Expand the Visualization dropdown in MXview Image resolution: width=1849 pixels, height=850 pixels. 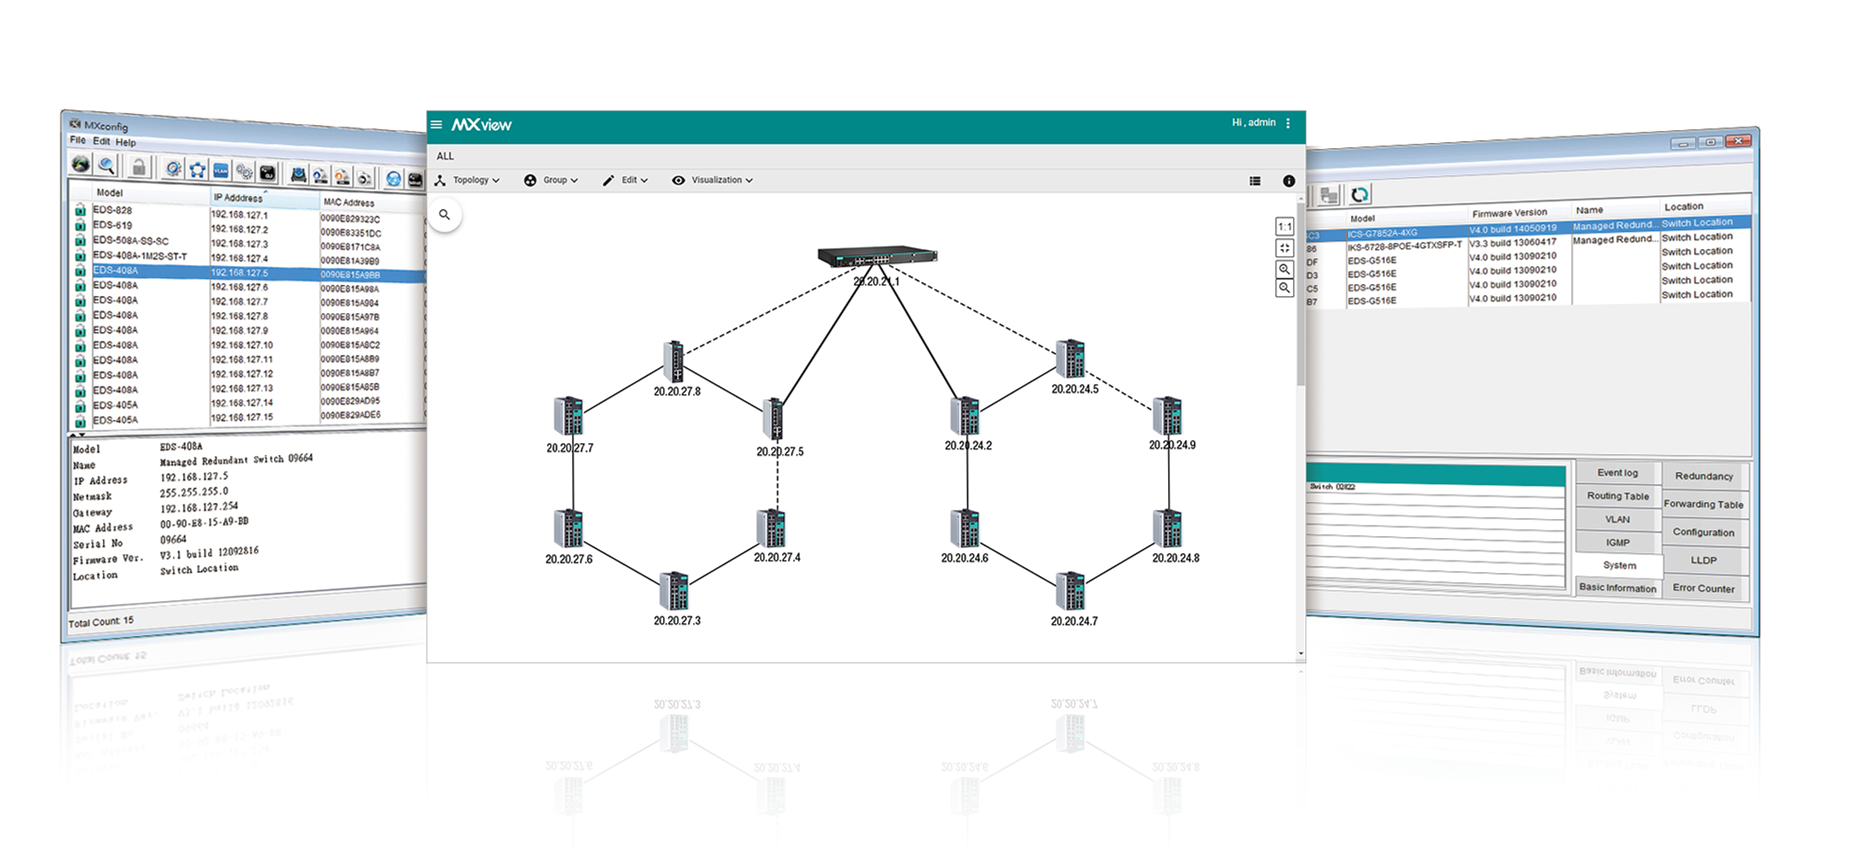(x=713, y=181)
